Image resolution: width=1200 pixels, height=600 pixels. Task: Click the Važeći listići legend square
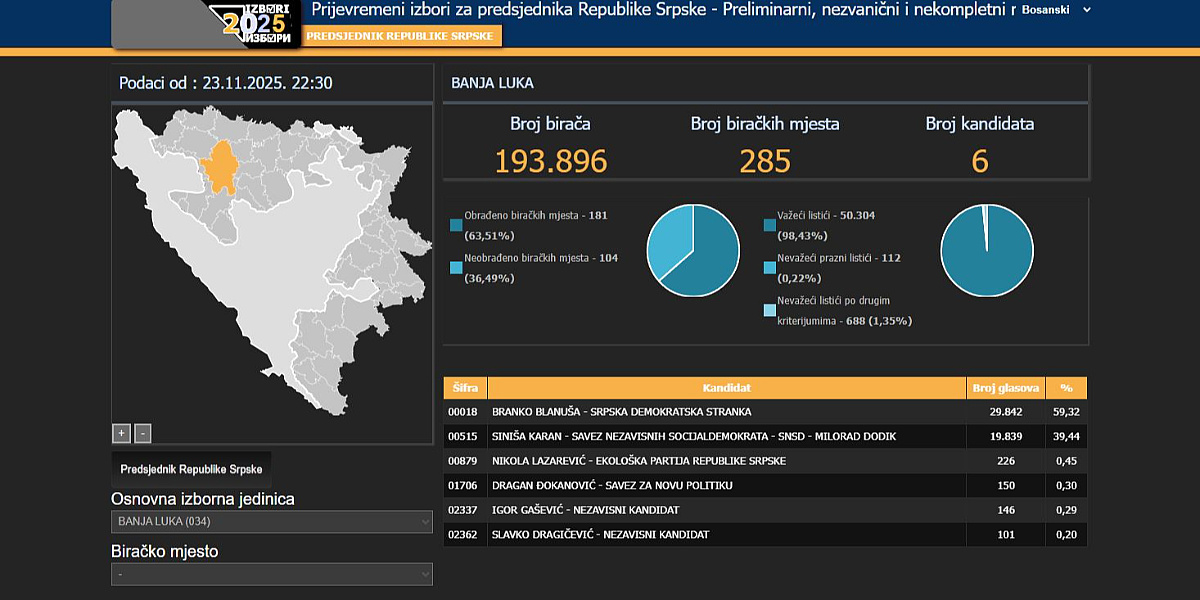[x=769, y=225]
